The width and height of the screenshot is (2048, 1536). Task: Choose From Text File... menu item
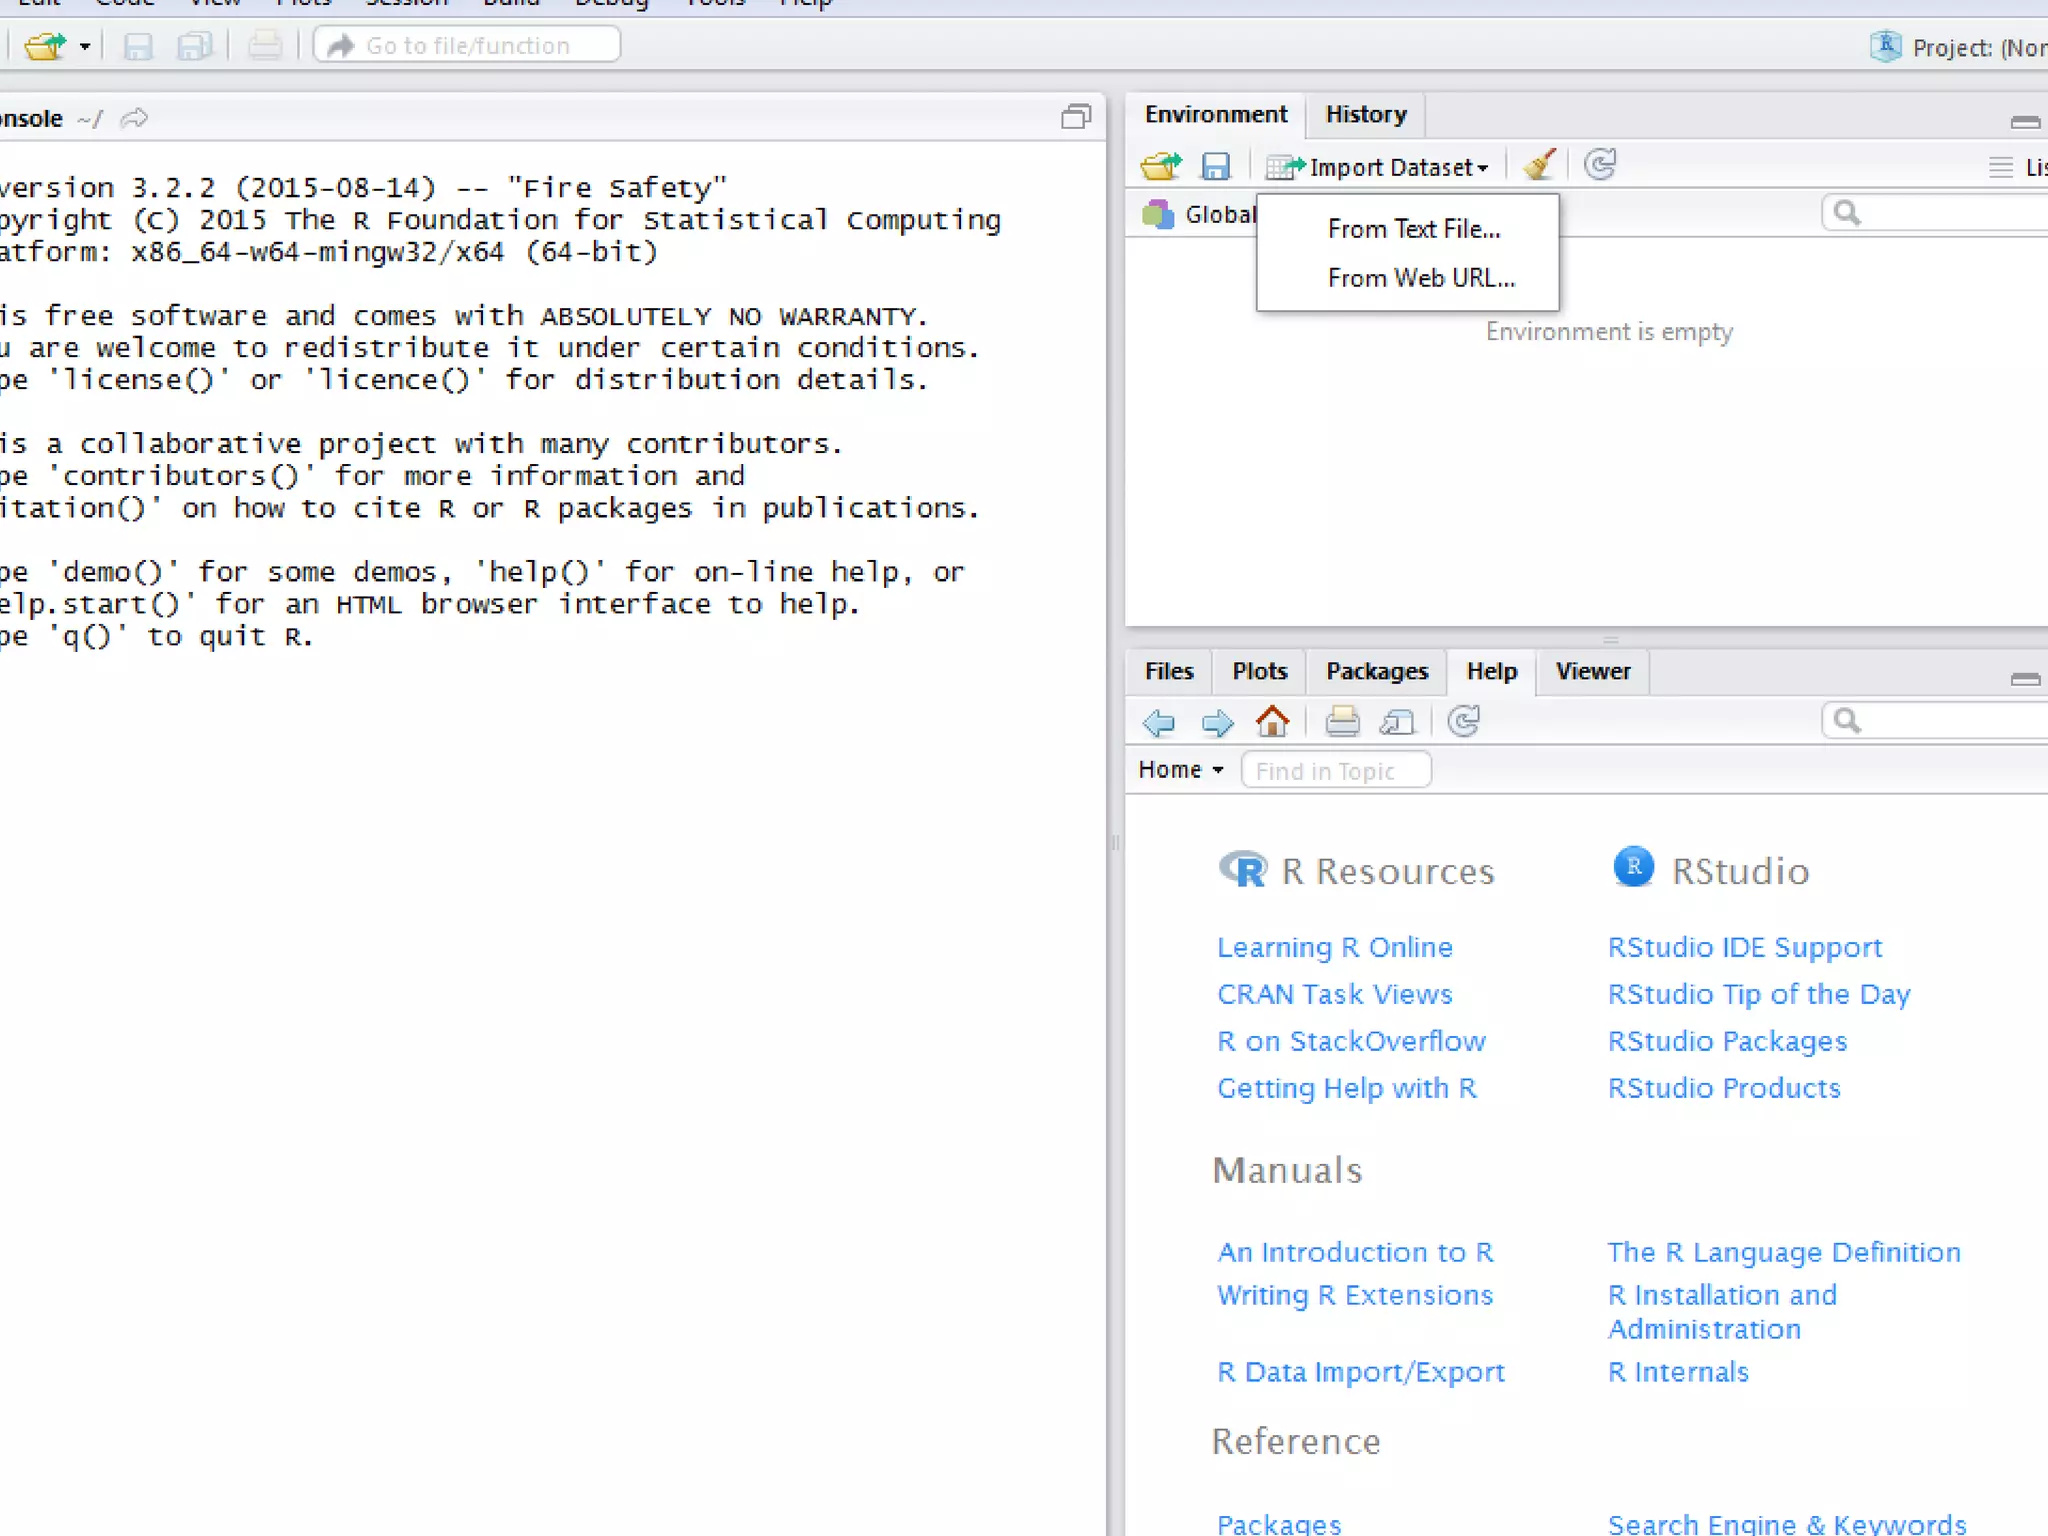click(x=1413, y=229)
